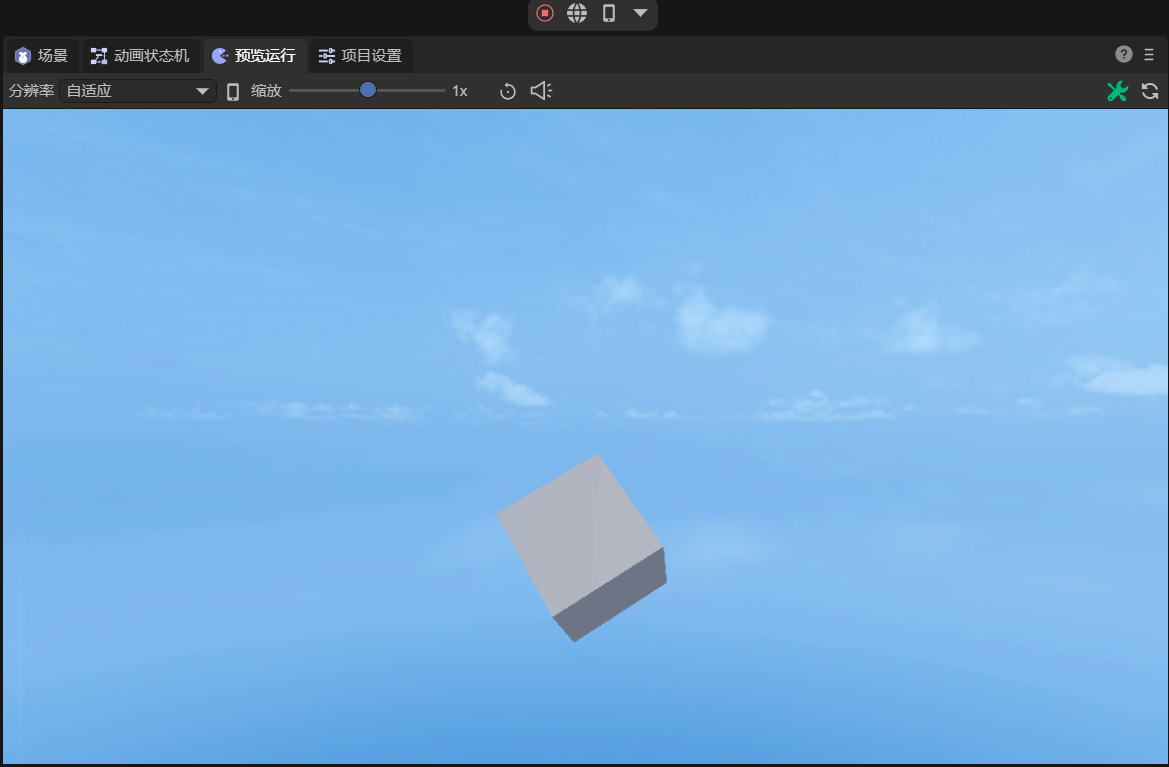
Task: Select the 预览运行 tab
Action: coord(254,56)
